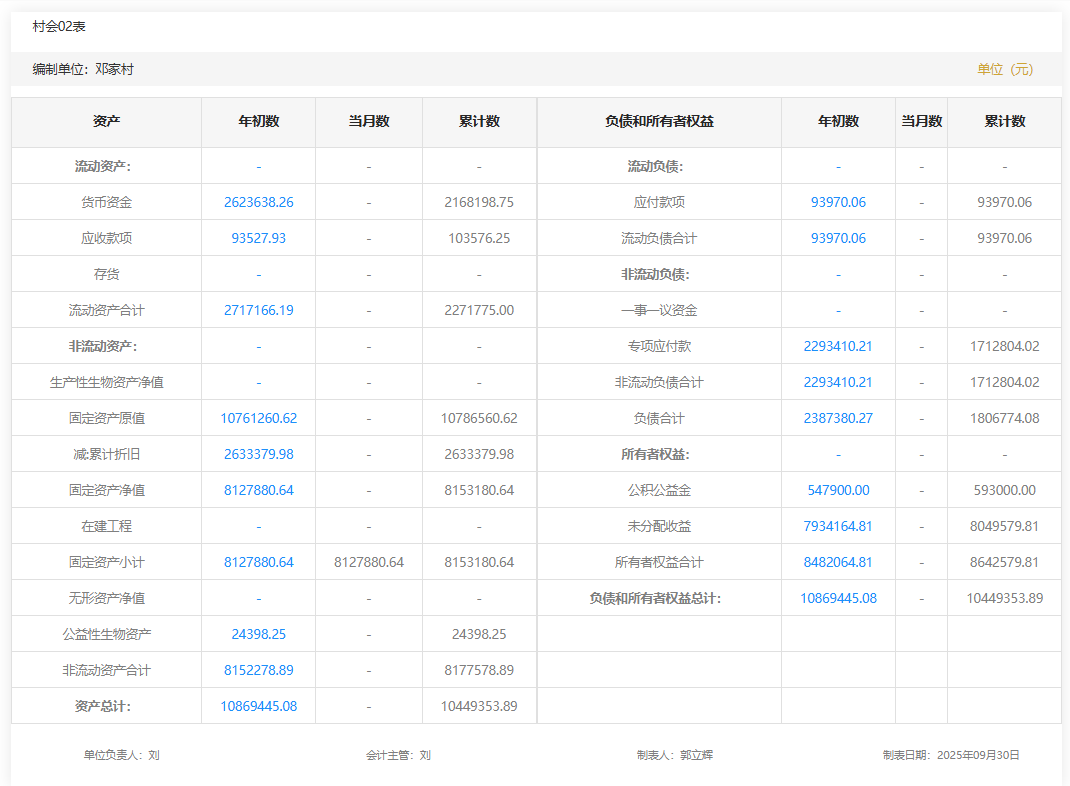The height and width of the screenshot is (786, 1070).
Task: Open 减:累计折旧 opening value 2633379.98
Action: (258, 454)
